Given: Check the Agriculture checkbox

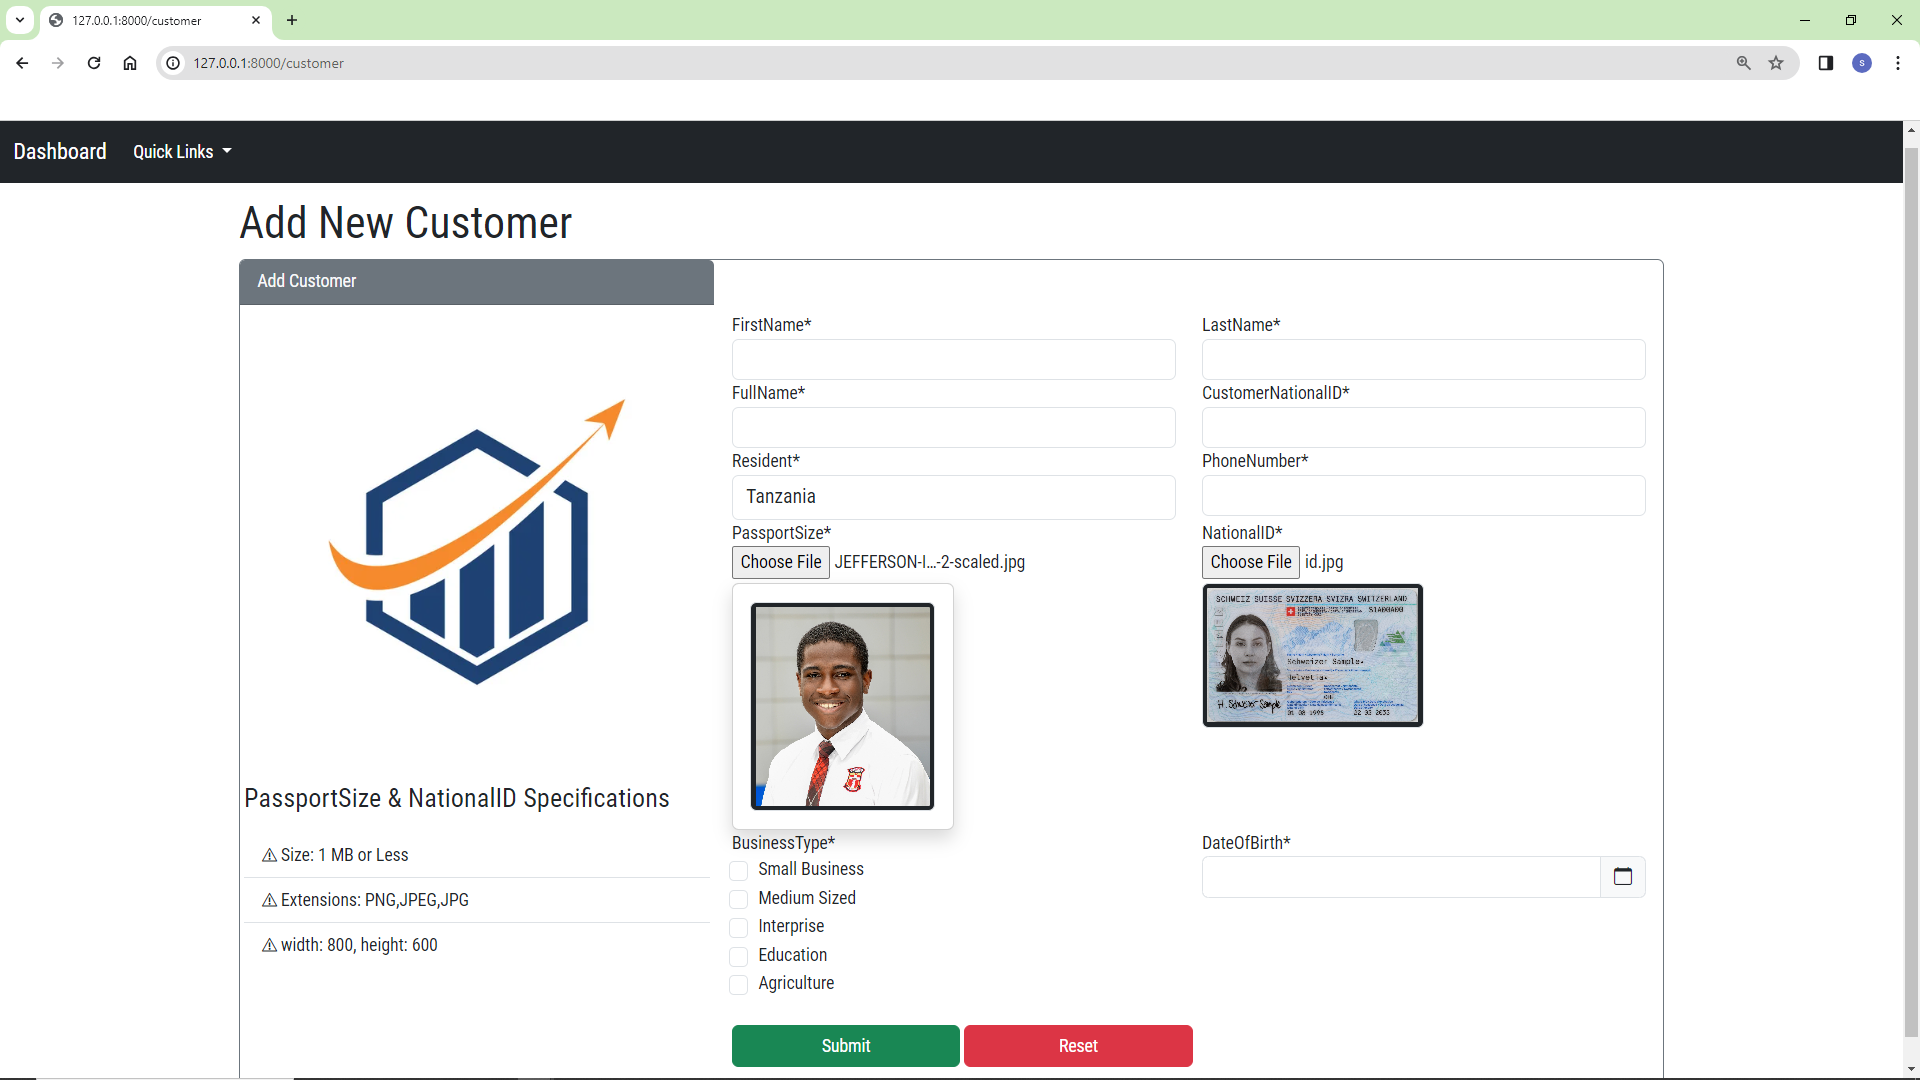Looking at the screenshot, I should click(739, 984).
